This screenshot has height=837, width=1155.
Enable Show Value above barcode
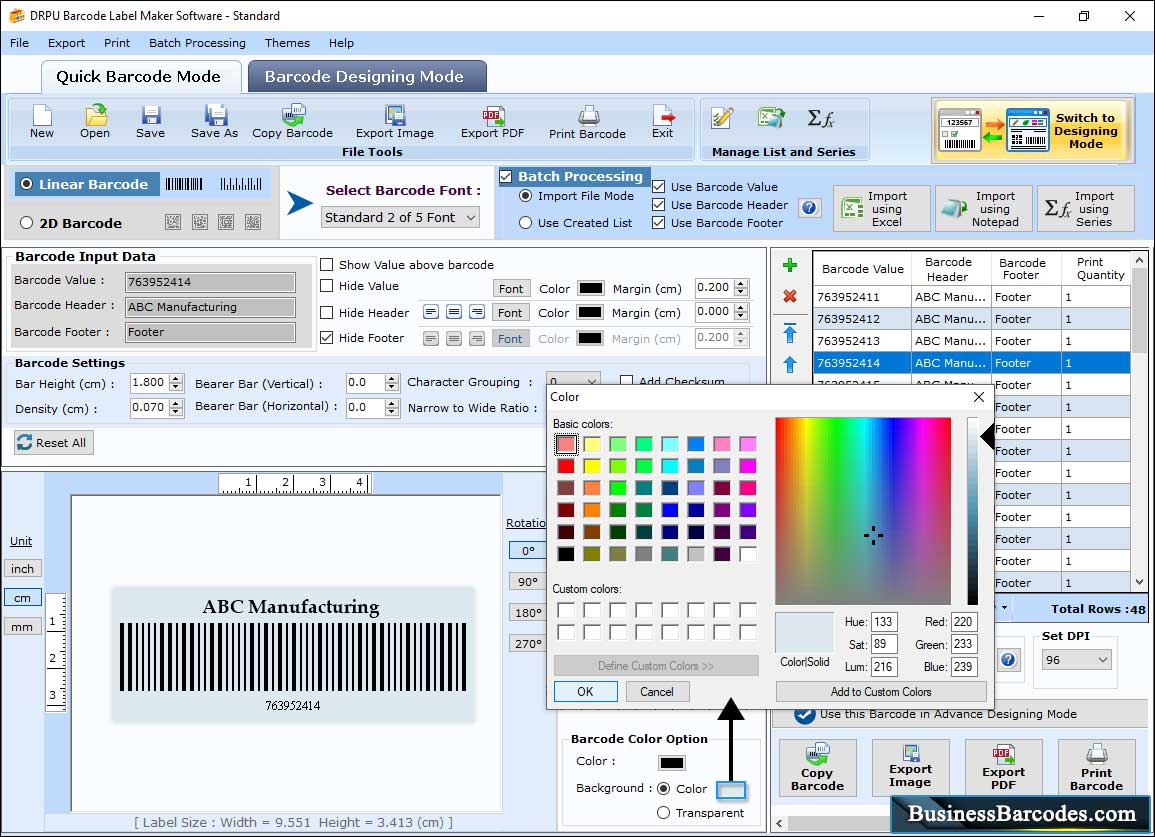[x=326, y=265]
